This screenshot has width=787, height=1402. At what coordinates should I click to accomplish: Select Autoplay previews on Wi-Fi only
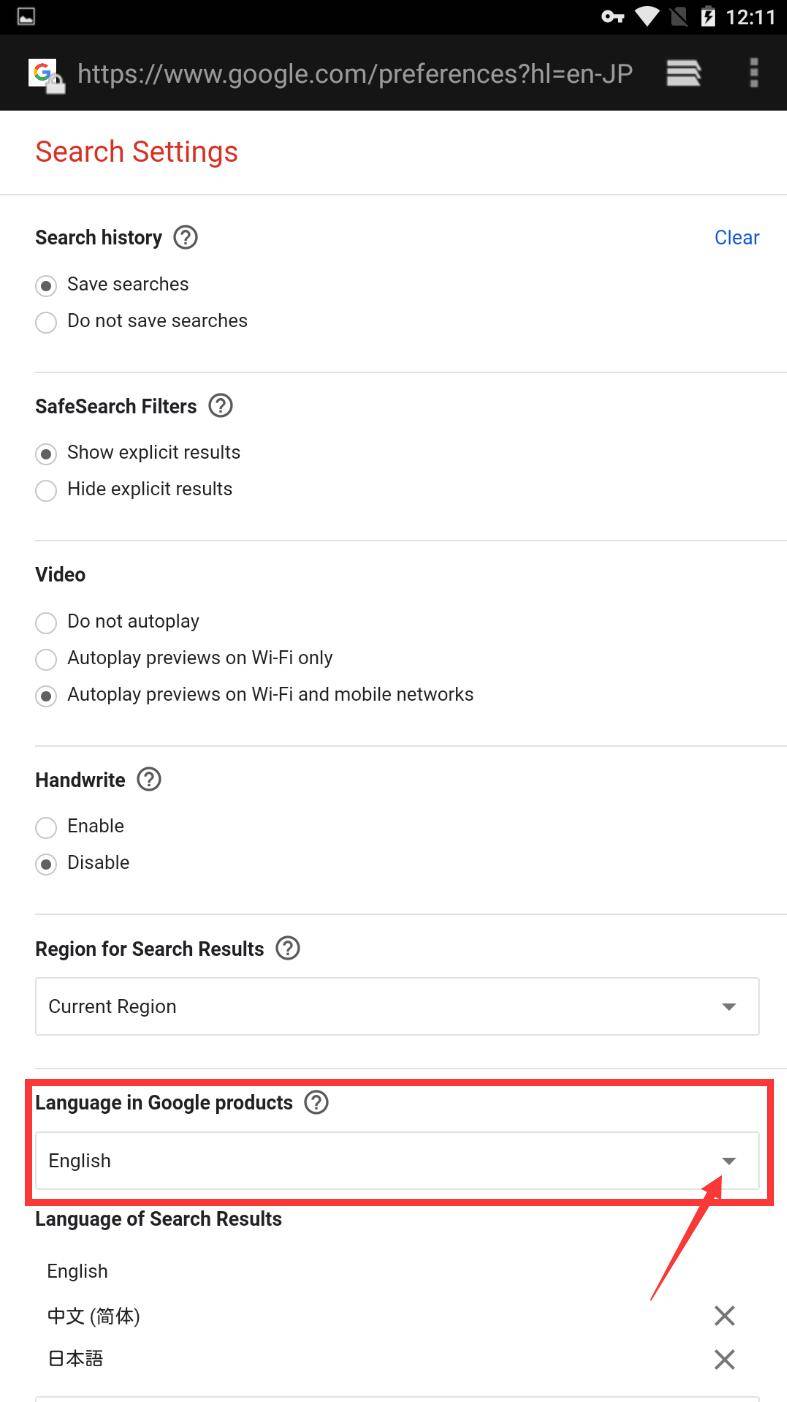tap(46, 659)
